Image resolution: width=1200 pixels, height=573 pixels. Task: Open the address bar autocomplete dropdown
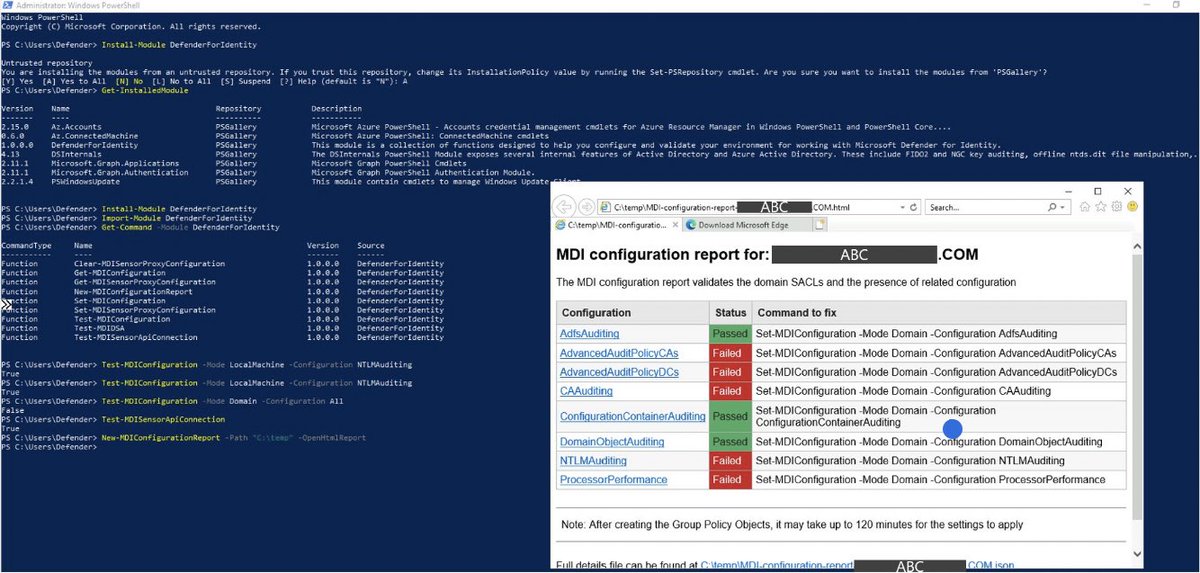coord(902,207)
